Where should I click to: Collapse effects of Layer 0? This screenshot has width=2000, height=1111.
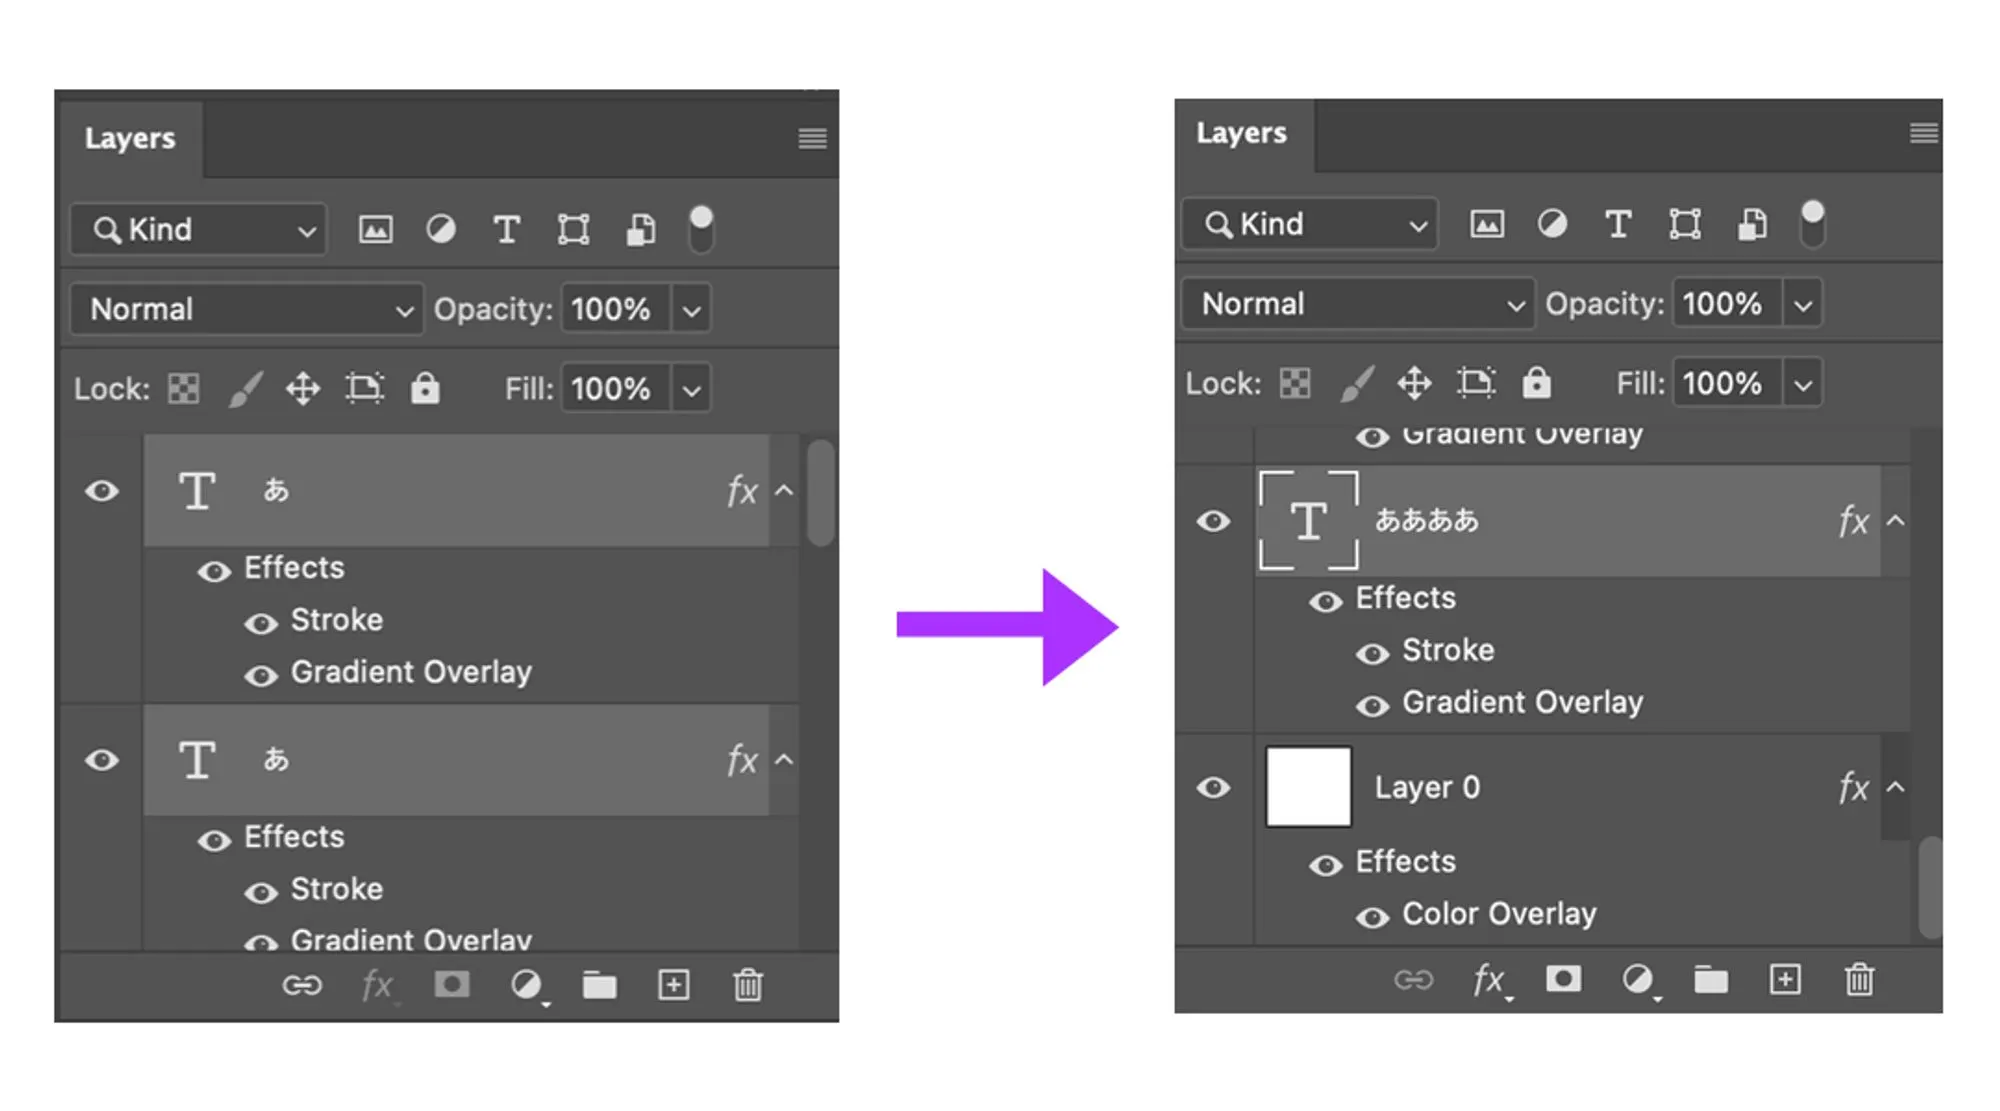click(x=1895, y=787)
